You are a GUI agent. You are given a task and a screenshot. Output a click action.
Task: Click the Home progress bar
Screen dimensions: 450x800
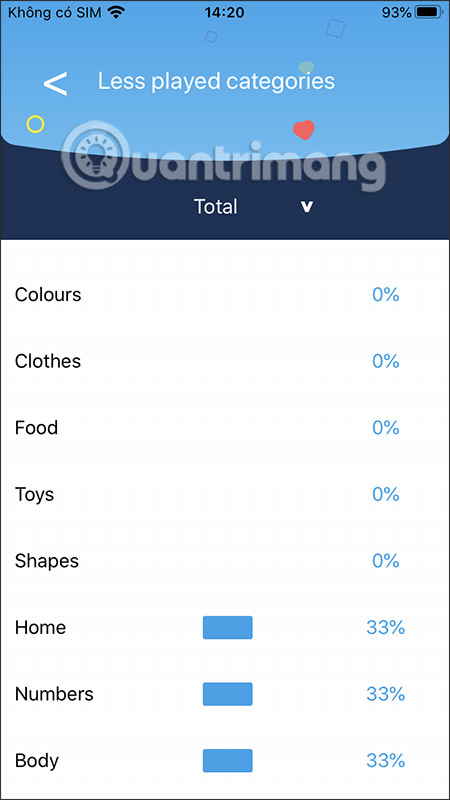(x=228, y=628)
